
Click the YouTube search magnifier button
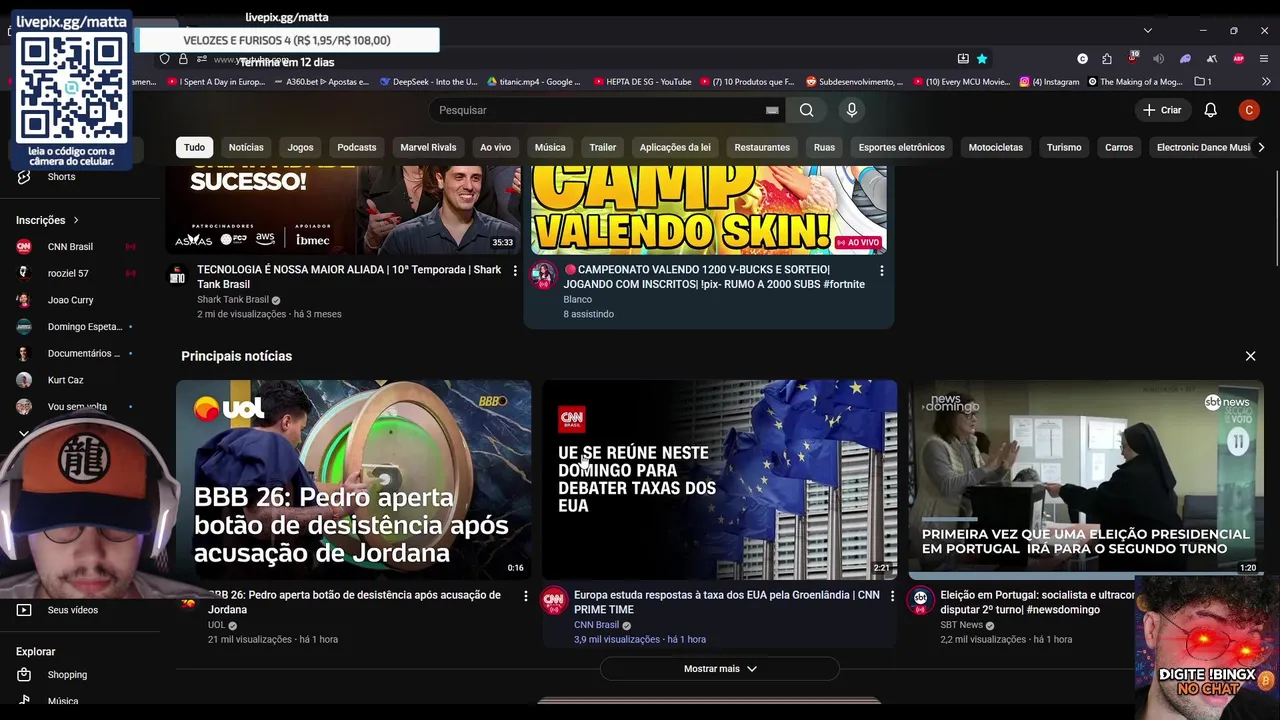click(806, 110)
